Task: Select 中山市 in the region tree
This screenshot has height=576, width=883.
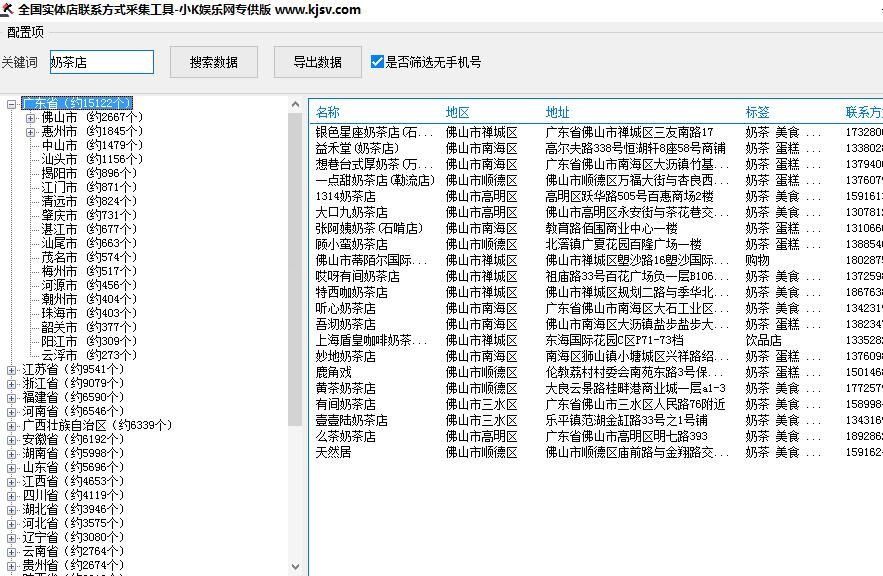Action: [x=59, y=146]
